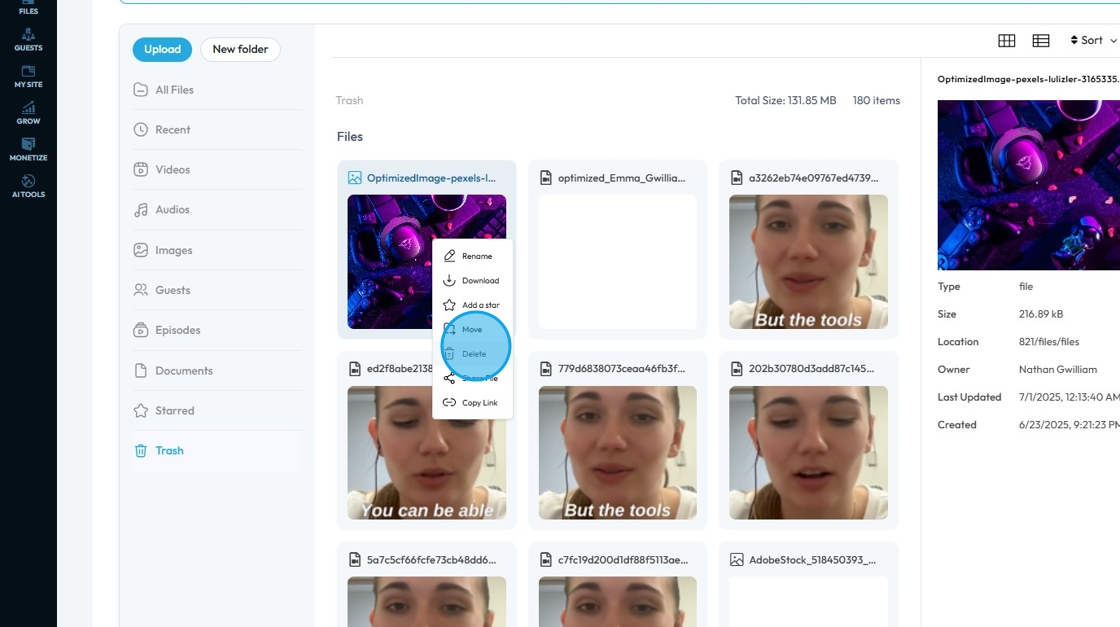Click the AdobeStock_518450393 file name
This screenshot has height=627, width=1120.
pyautogui.click(x=812, y=560)
